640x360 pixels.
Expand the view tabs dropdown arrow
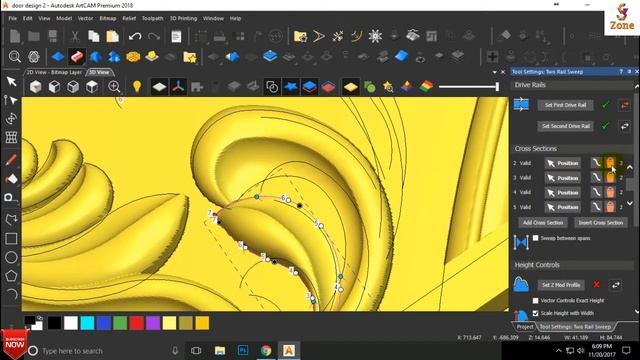tap(495, 72)
